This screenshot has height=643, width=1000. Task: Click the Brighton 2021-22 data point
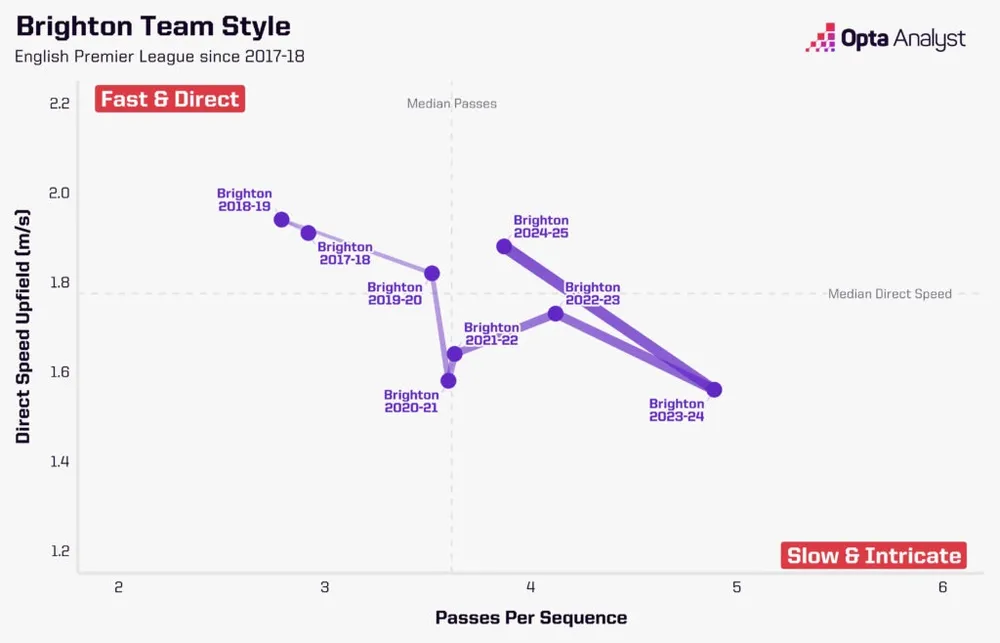(455, 353)
